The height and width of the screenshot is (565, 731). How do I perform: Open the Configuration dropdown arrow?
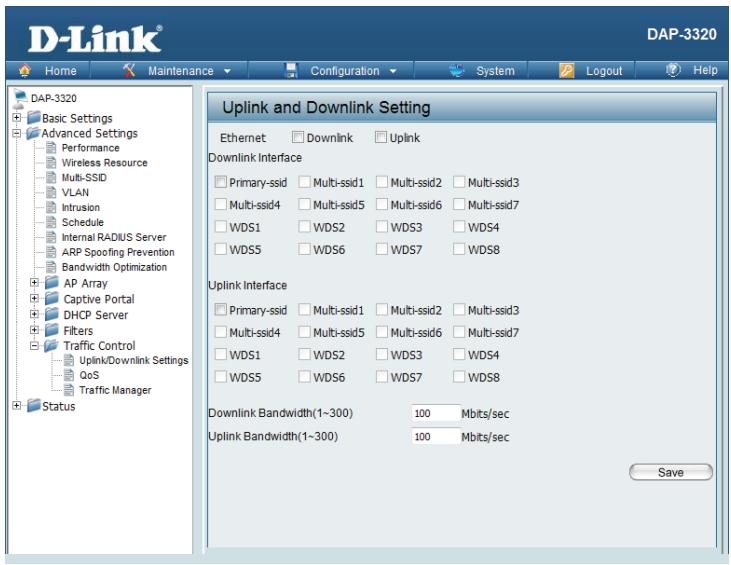coord(393,71)
